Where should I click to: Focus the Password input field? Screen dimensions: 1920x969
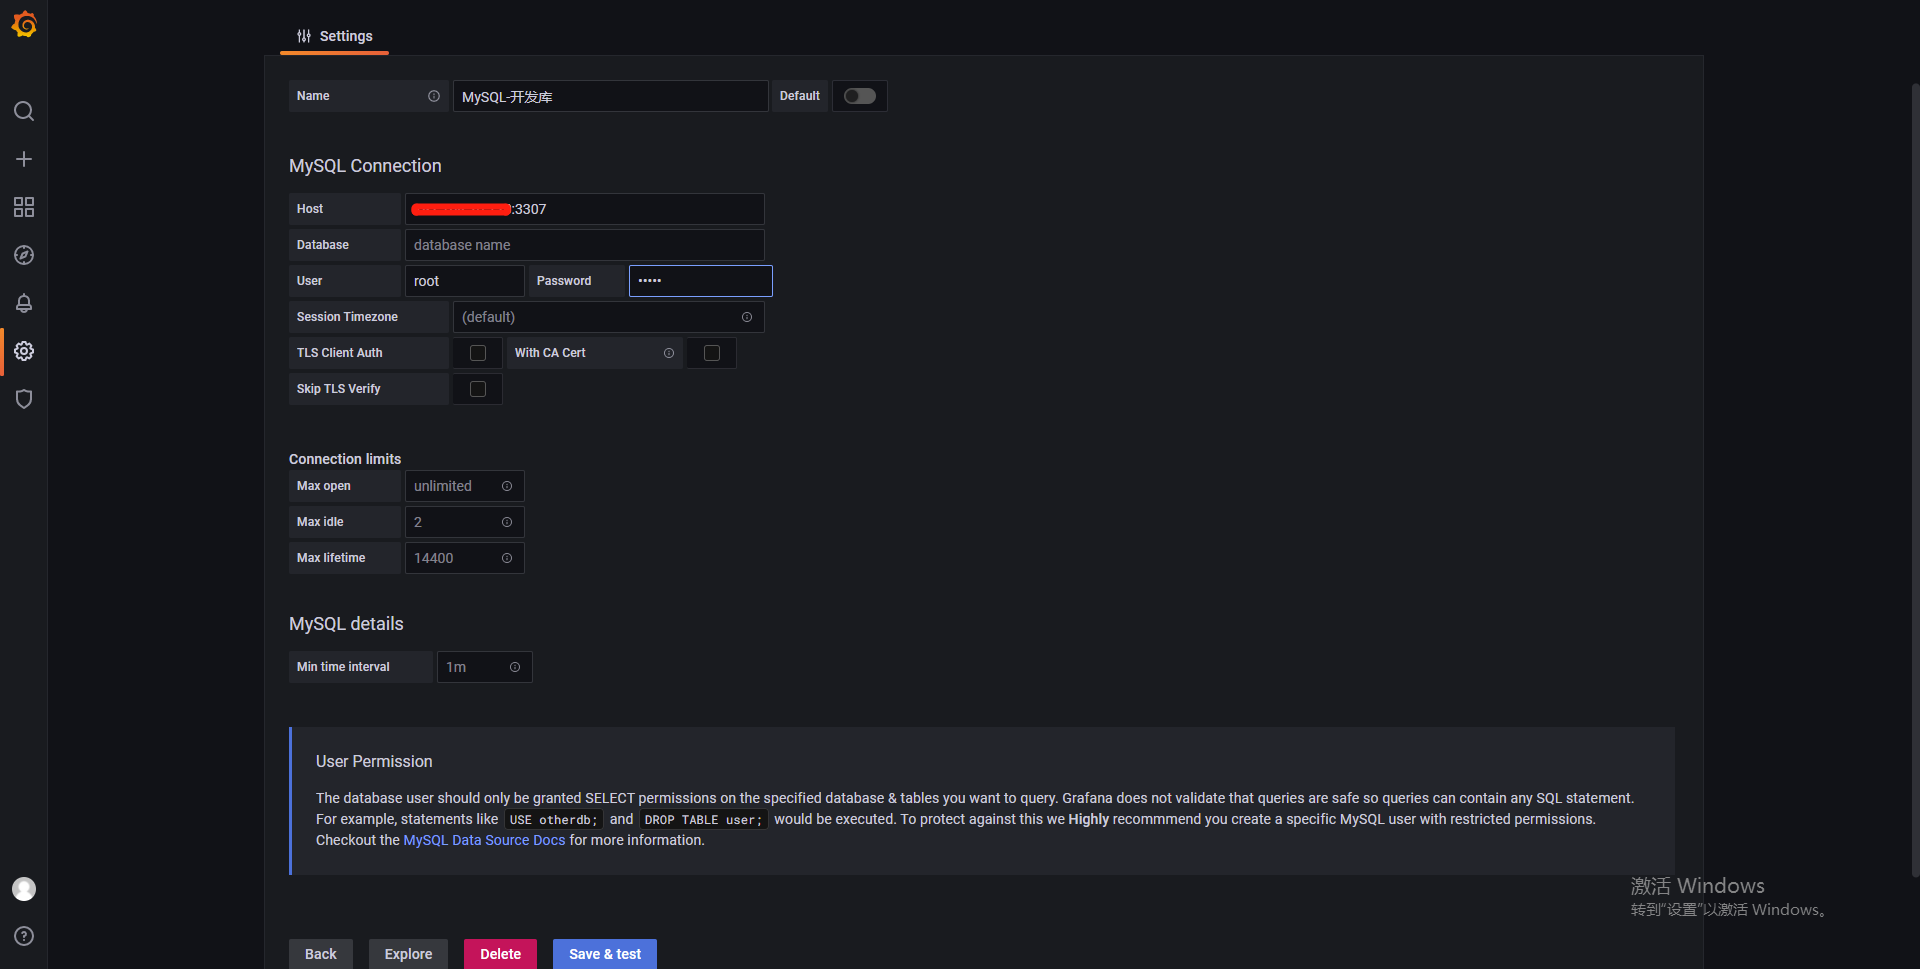pyautogui.click(x=700, y=281)
